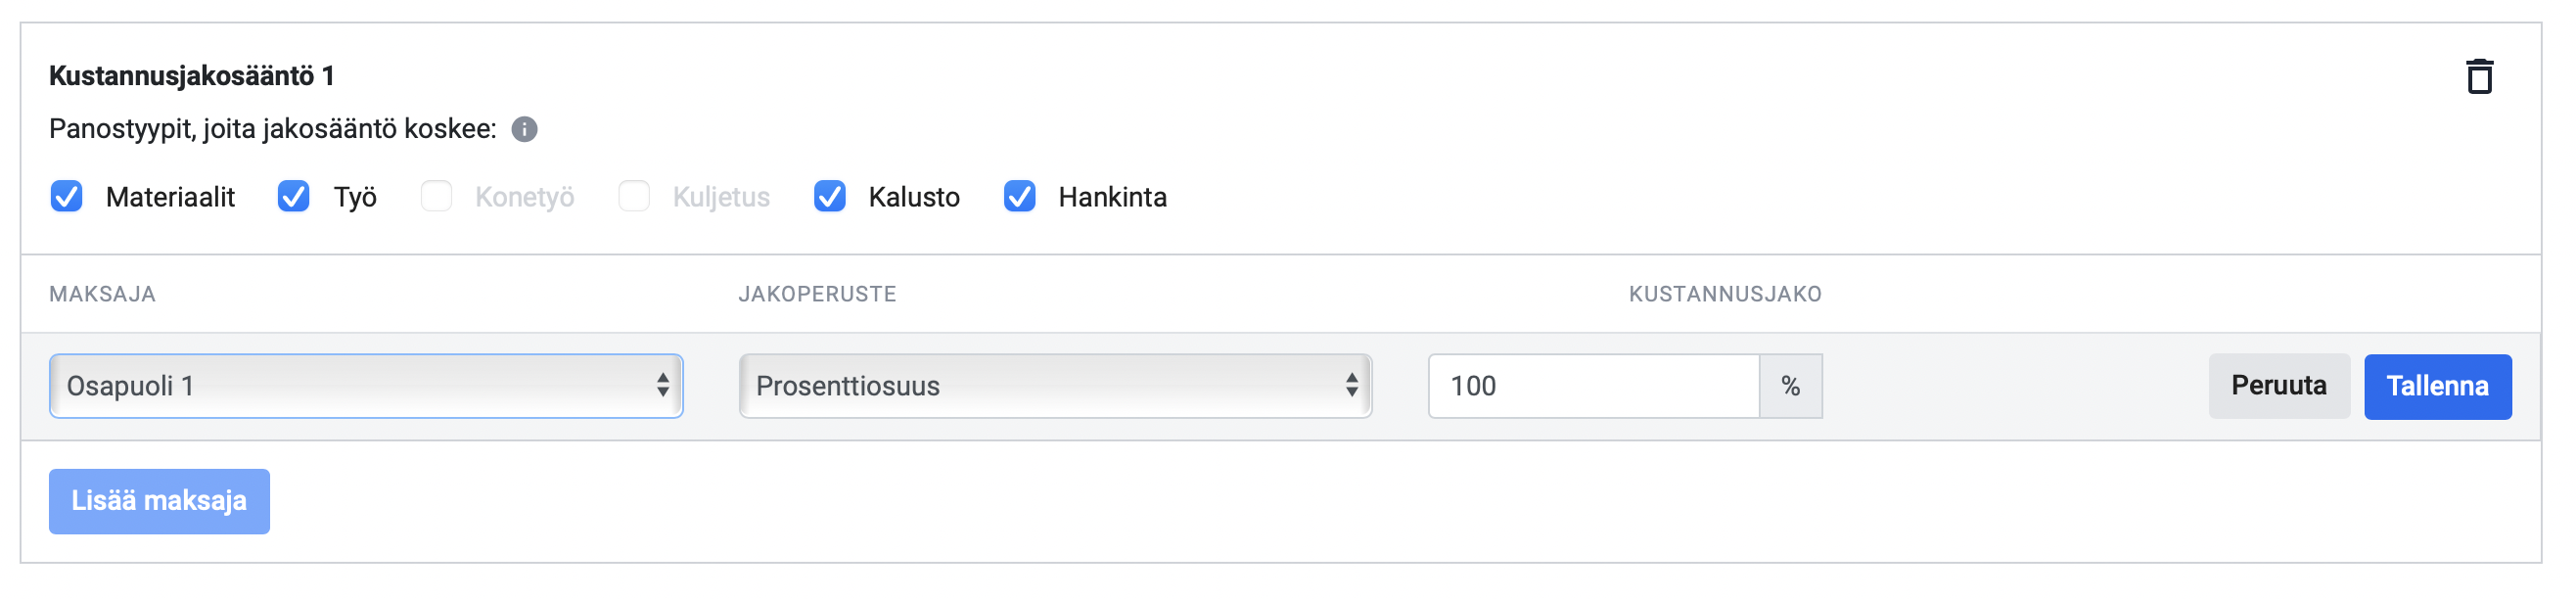Cancel editing with Peruuta
The height and width of the screenshot is (599, 2576).
(x=2279, y=386)
